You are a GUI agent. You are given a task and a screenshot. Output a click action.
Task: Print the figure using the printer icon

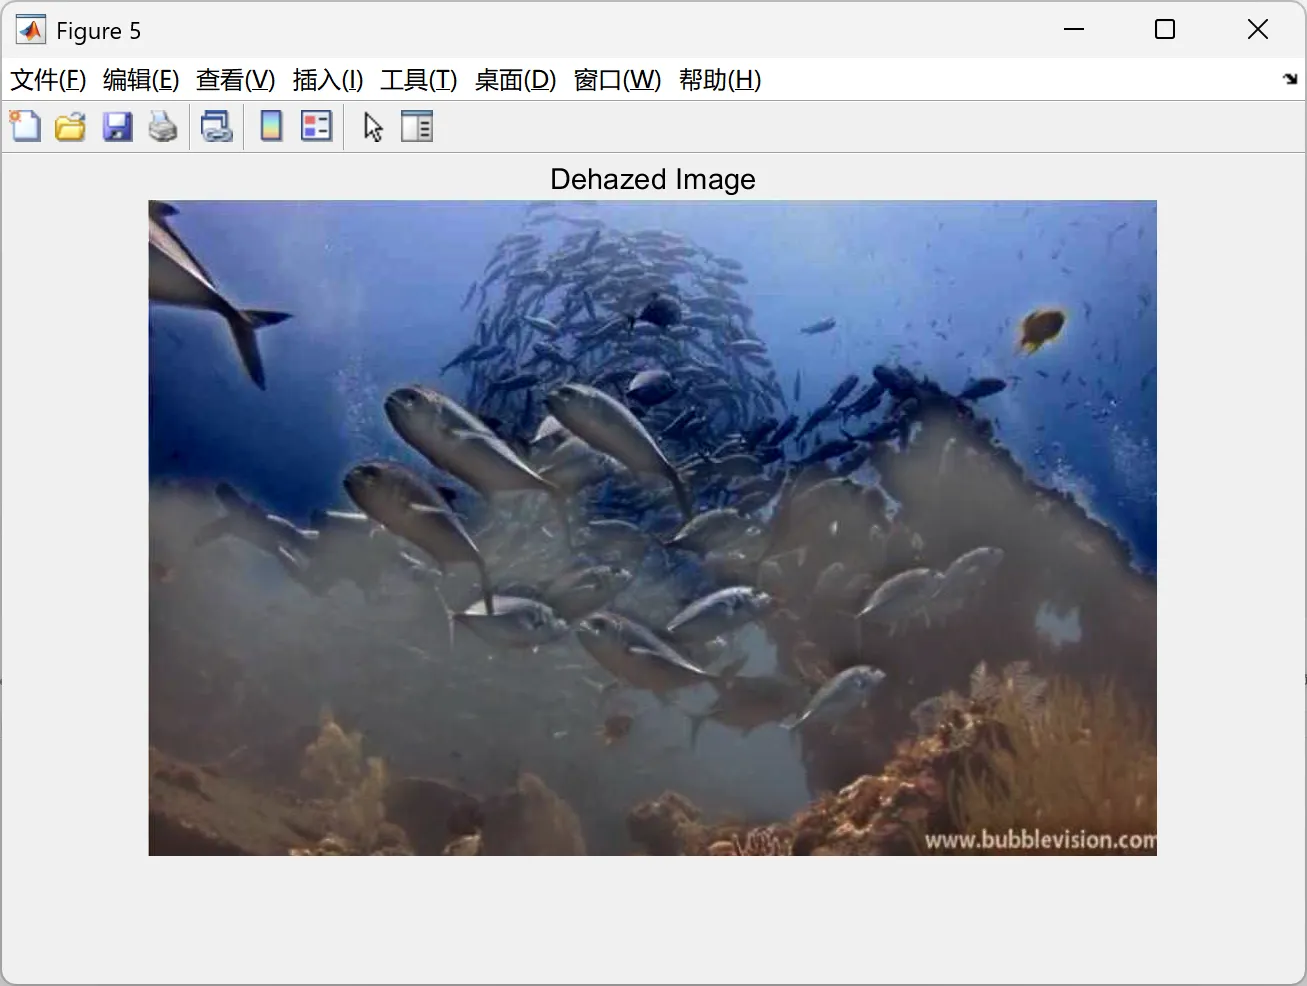pos(163,127)
